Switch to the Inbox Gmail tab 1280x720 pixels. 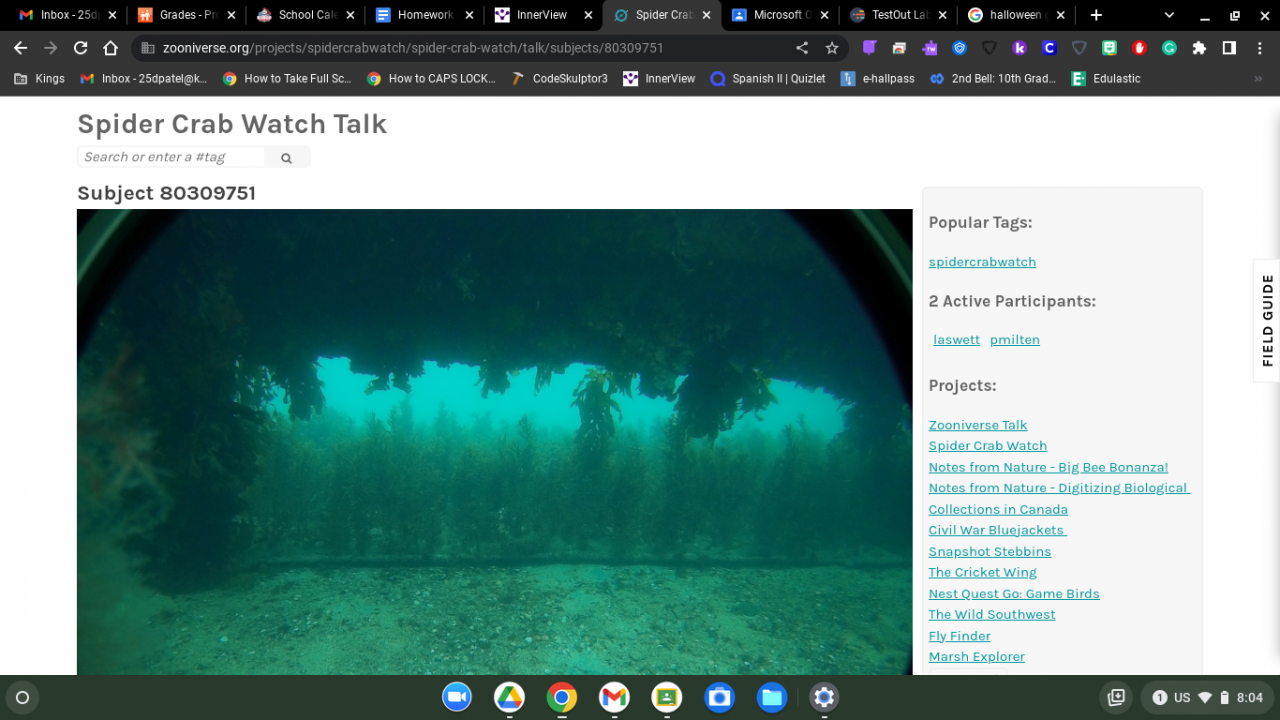(x=67, y=15)
